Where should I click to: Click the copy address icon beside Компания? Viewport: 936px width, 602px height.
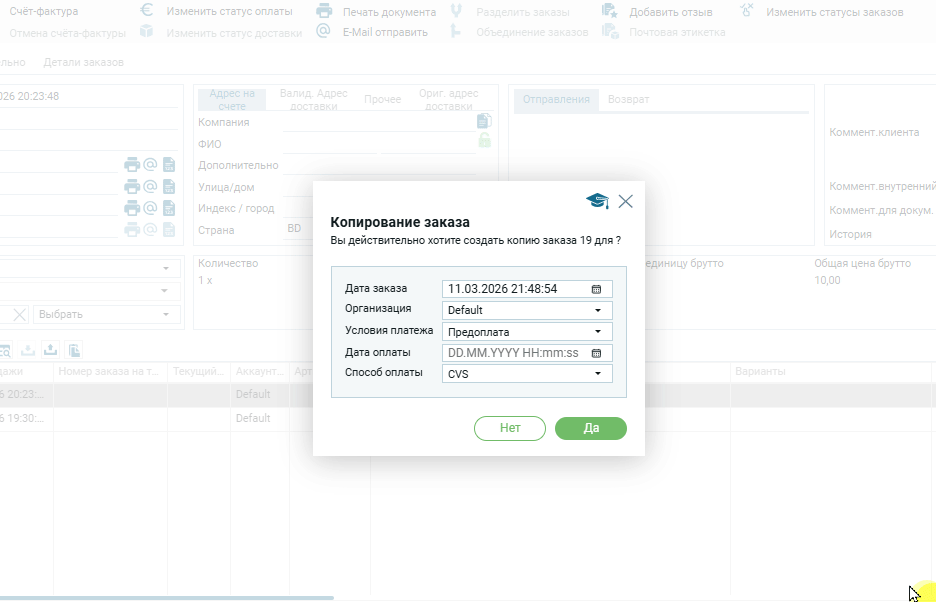pyautogui.click(x=484, y=121)
